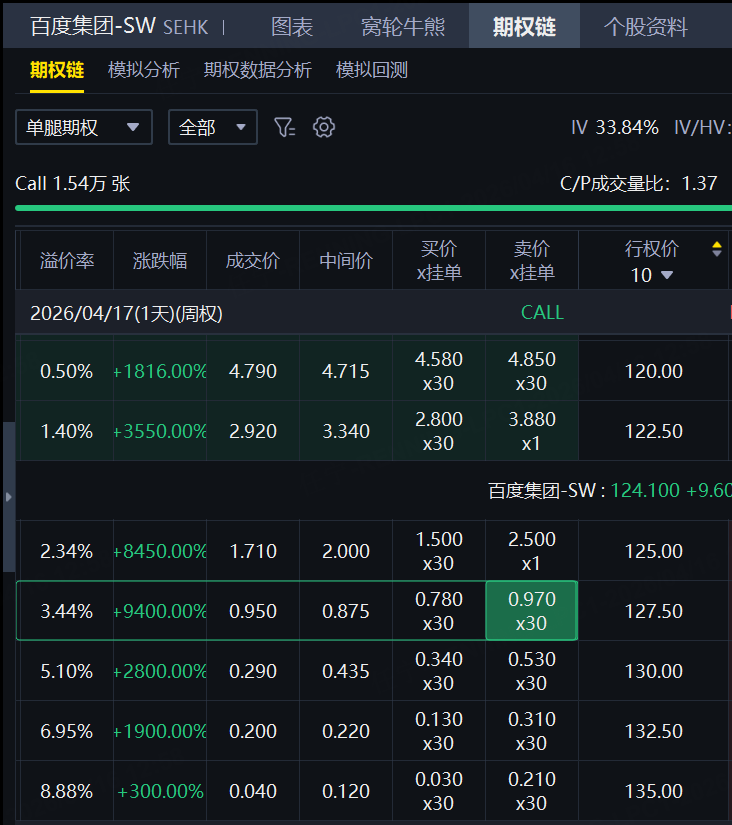Click bid price 4.580 for 120.00 strike
732x825 pixels.
(x=438, y=370)
